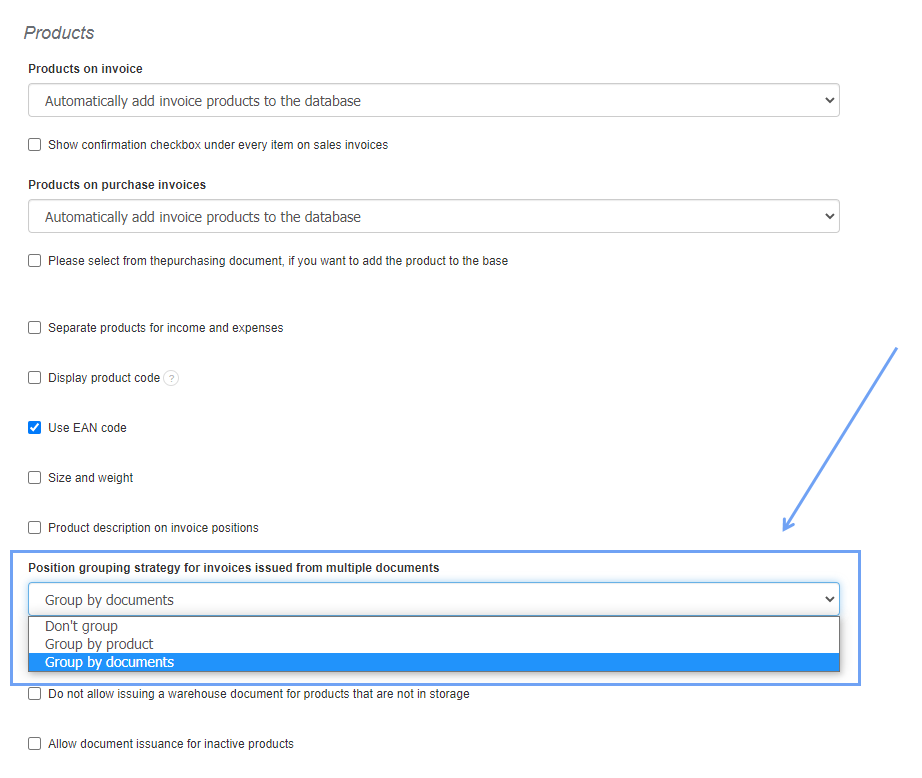Screen dimensions: 922x778
Task: Open the Products on purchase invoices dropdown
Action: (x=433, y=217)
